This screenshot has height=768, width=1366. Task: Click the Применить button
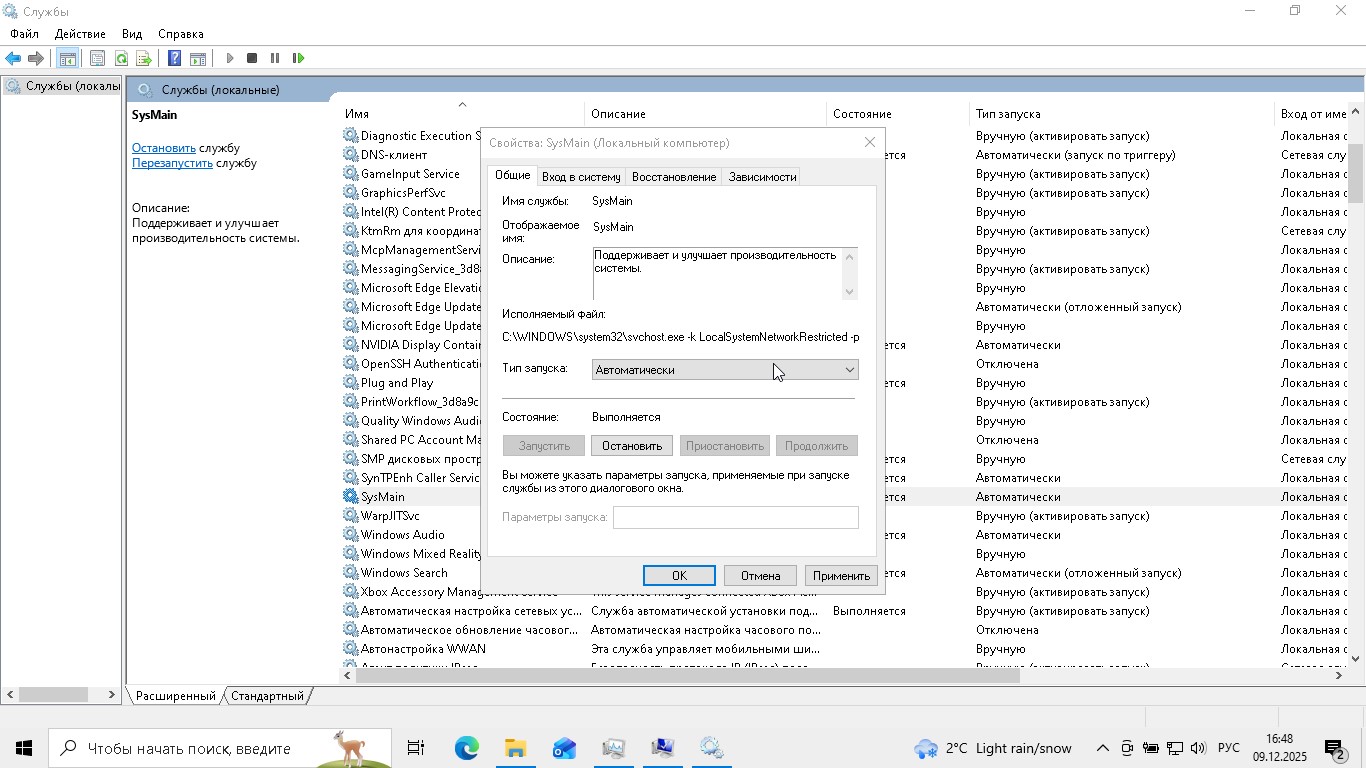(841, 576)
